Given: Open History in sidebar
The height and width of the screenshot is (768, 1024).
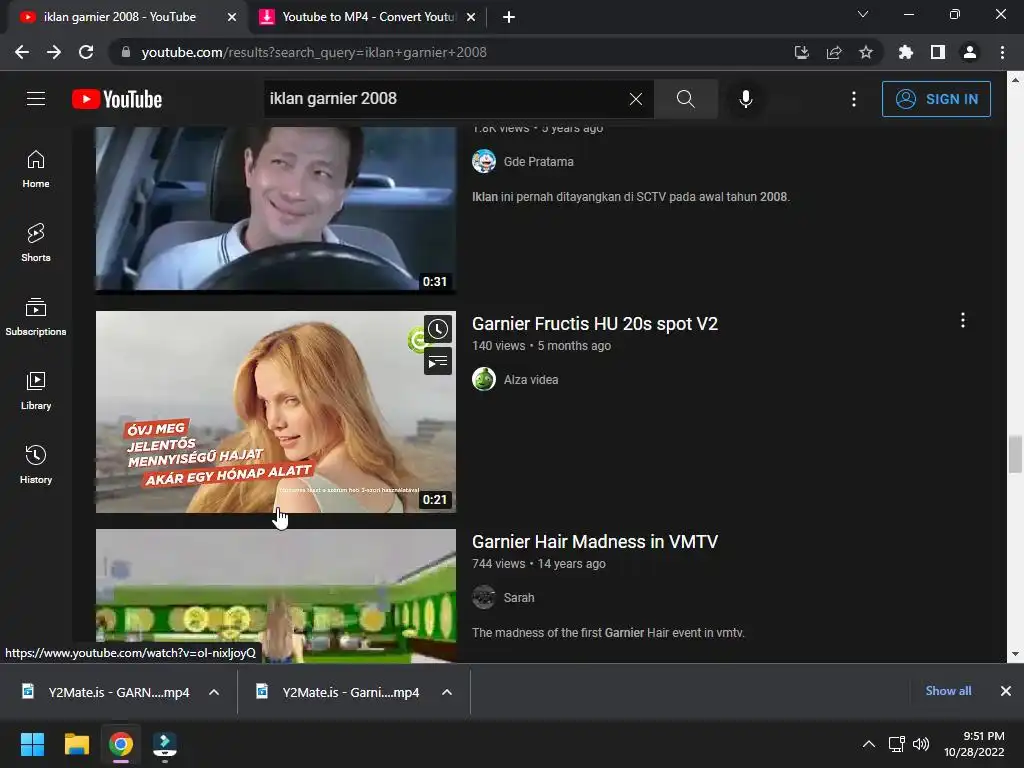Looking at the screenshot, I should pos(36,464).
